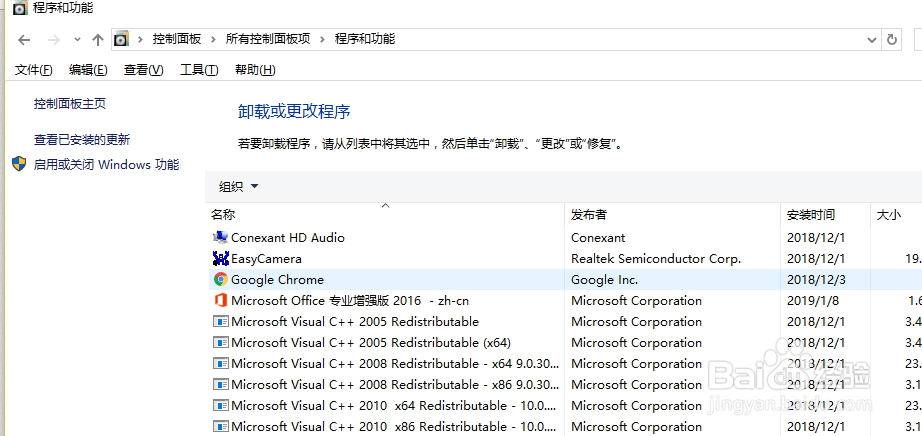Click the Visual C++ 2008 x64 icon
This screenshot has height=436, width=922.
point(220,364)
